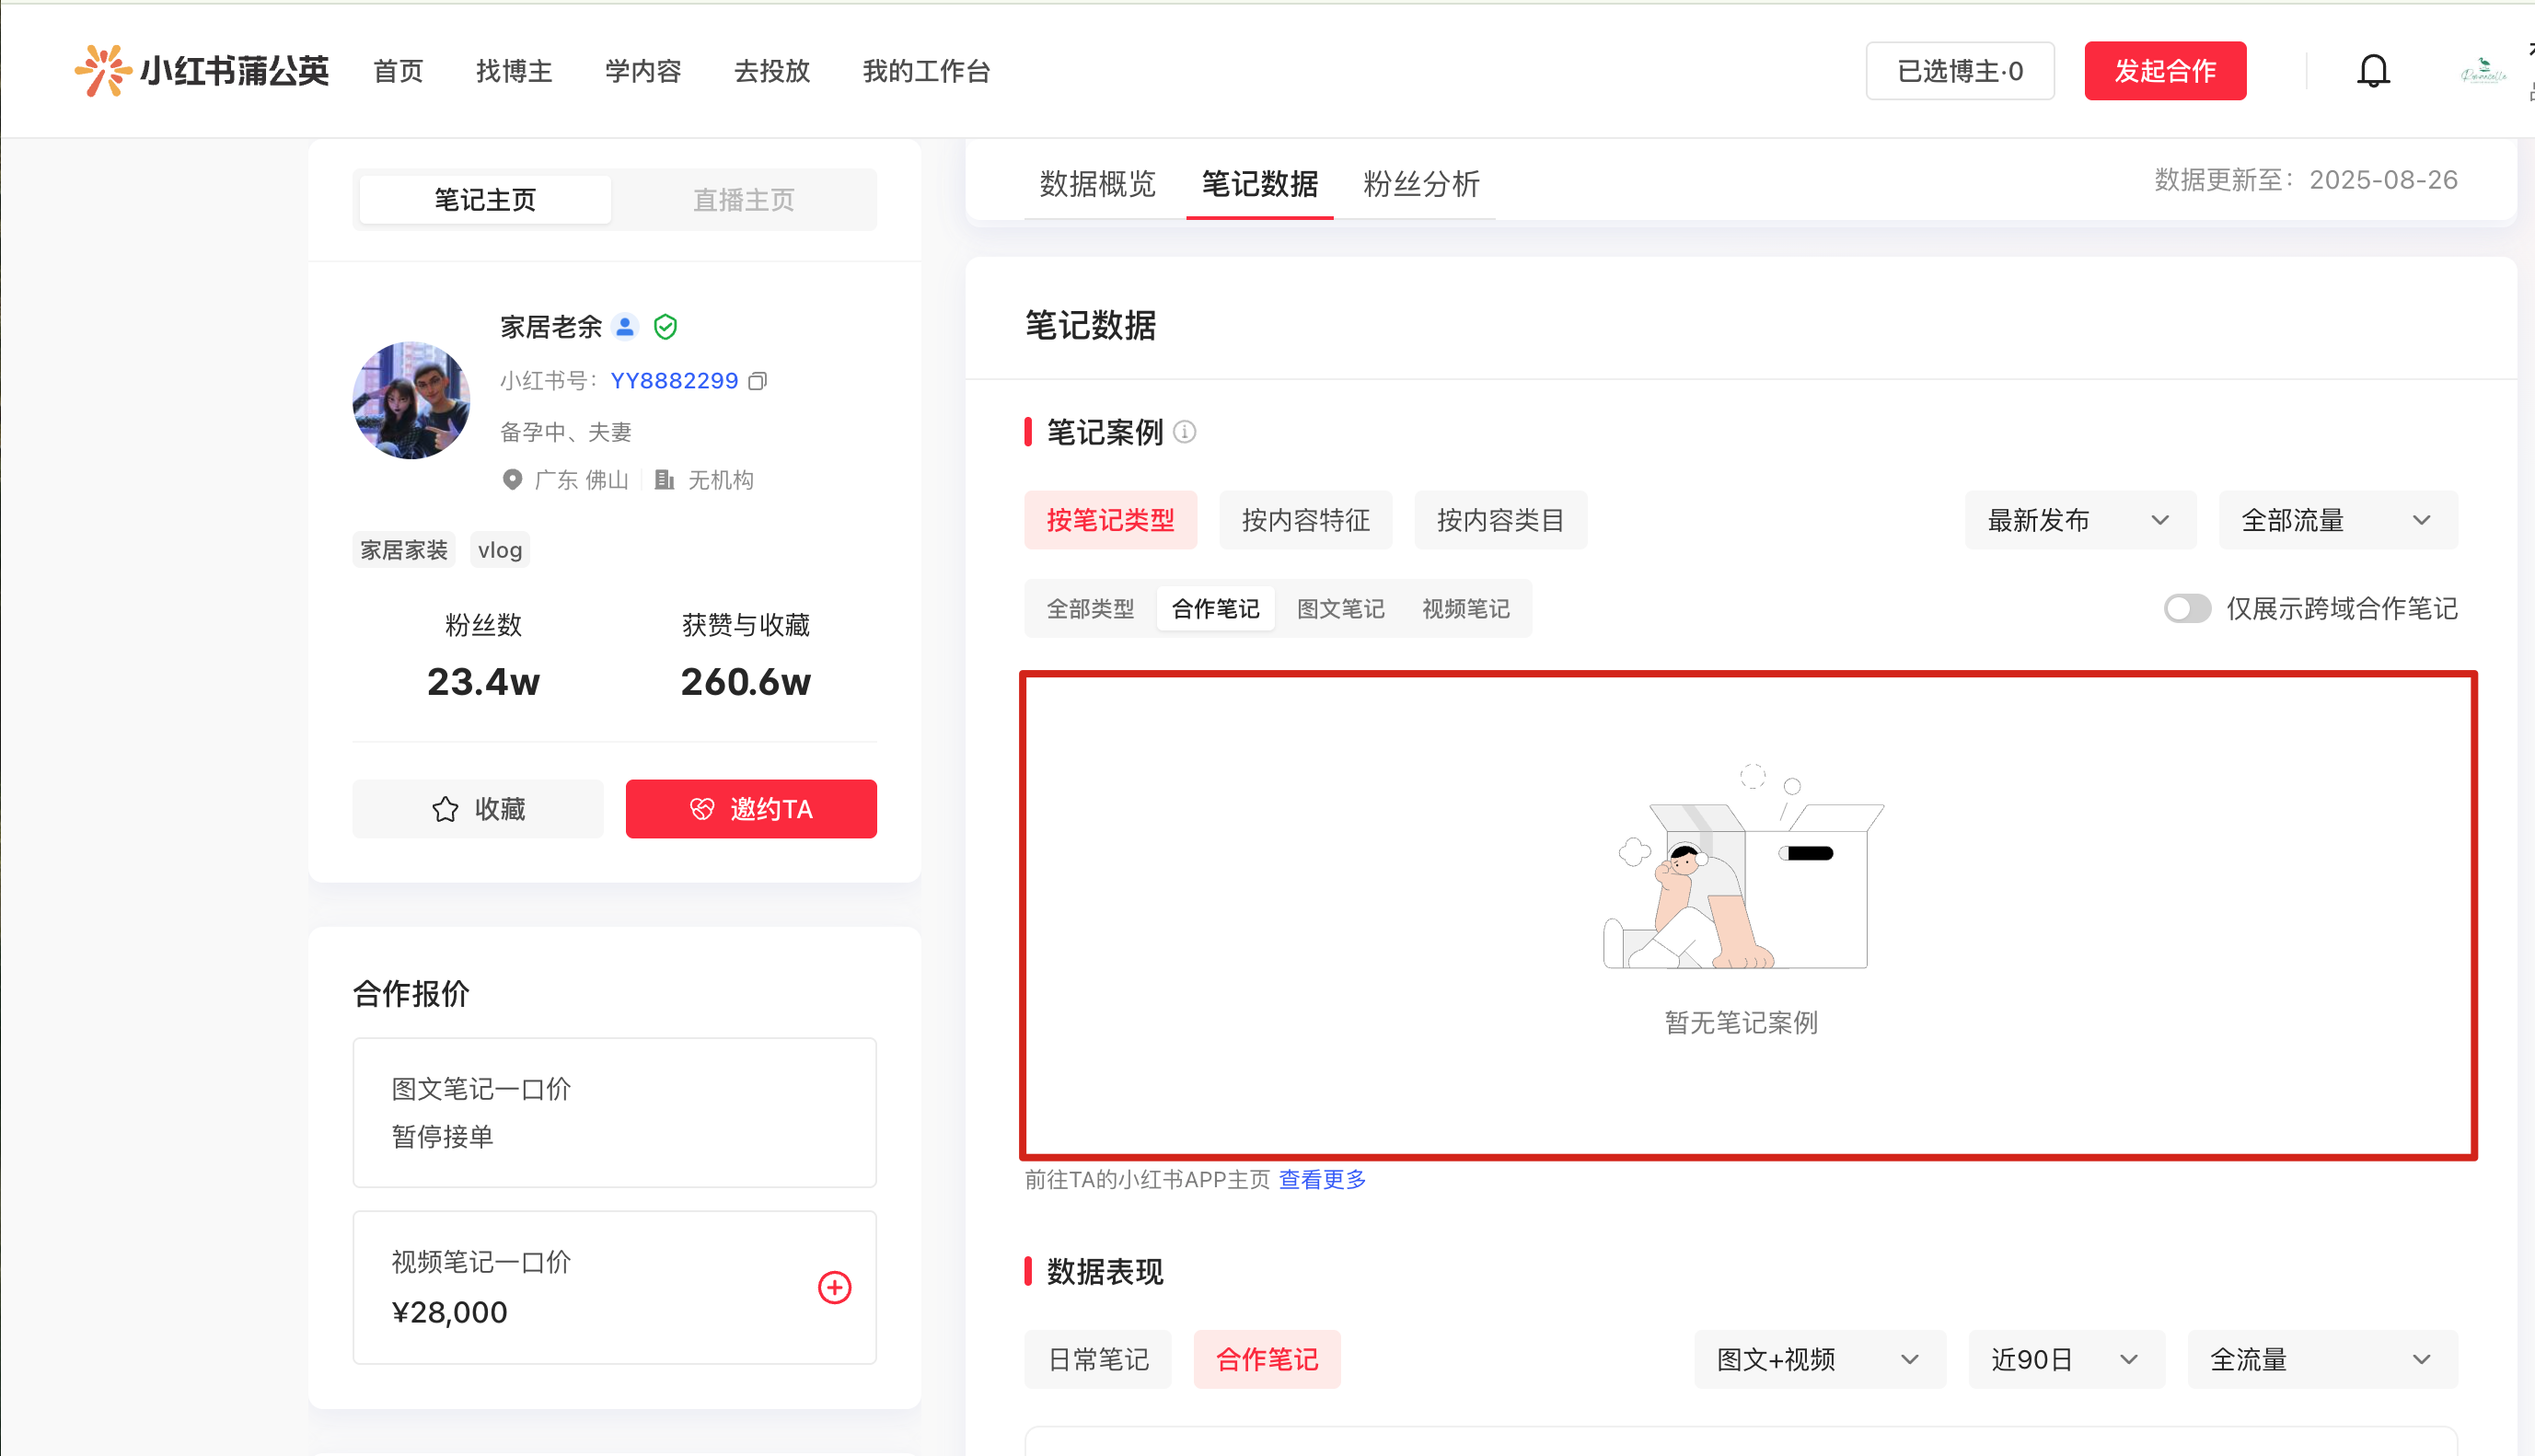Open 学内容 menu item
Screen dimensions: 2535x1456
click(643, 71)
